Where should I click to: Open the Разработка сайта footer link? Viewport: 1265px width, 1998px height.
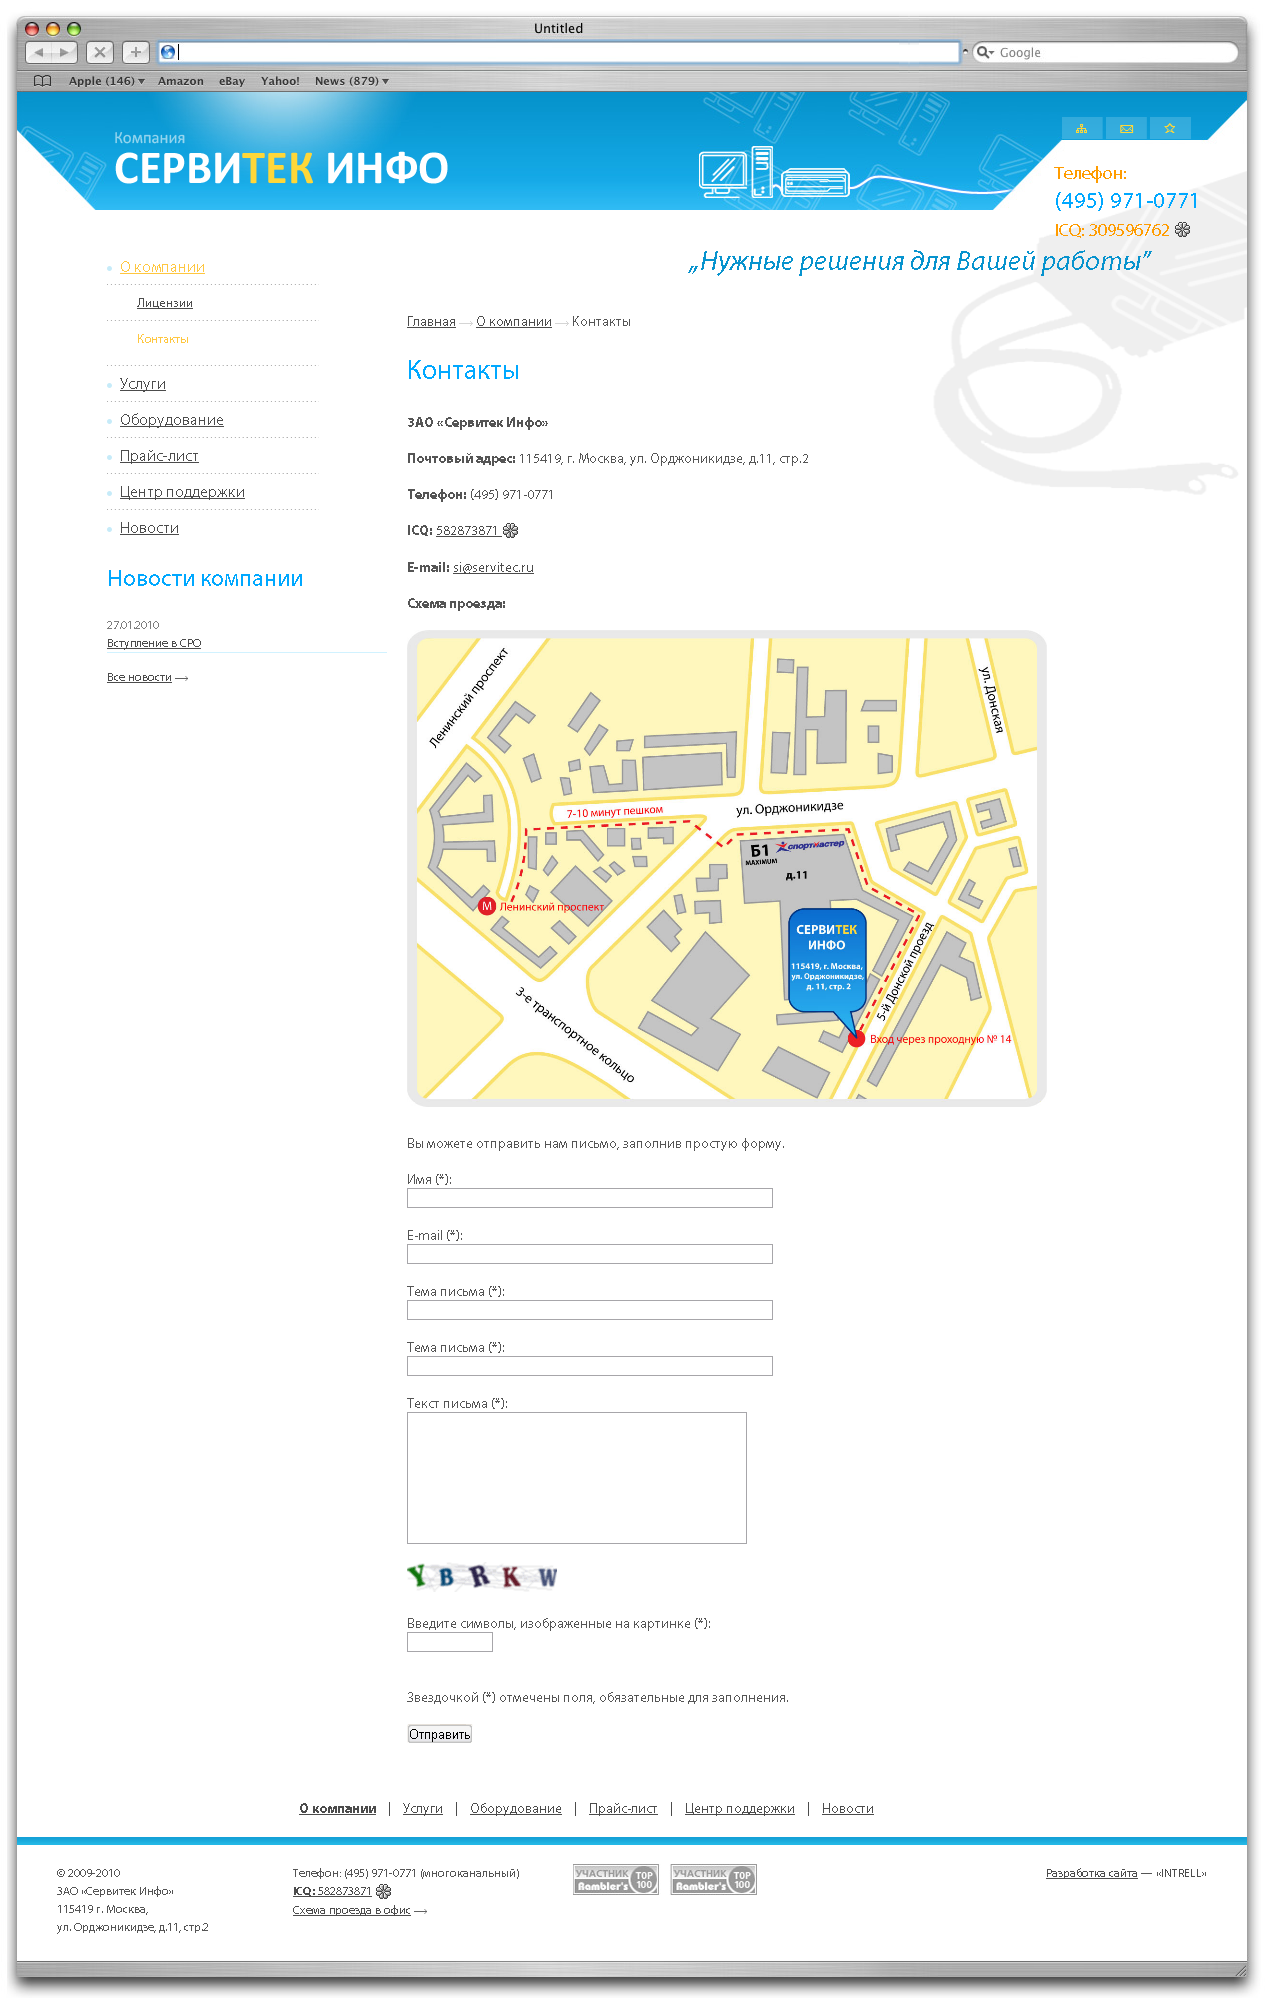point(1092,1874)
